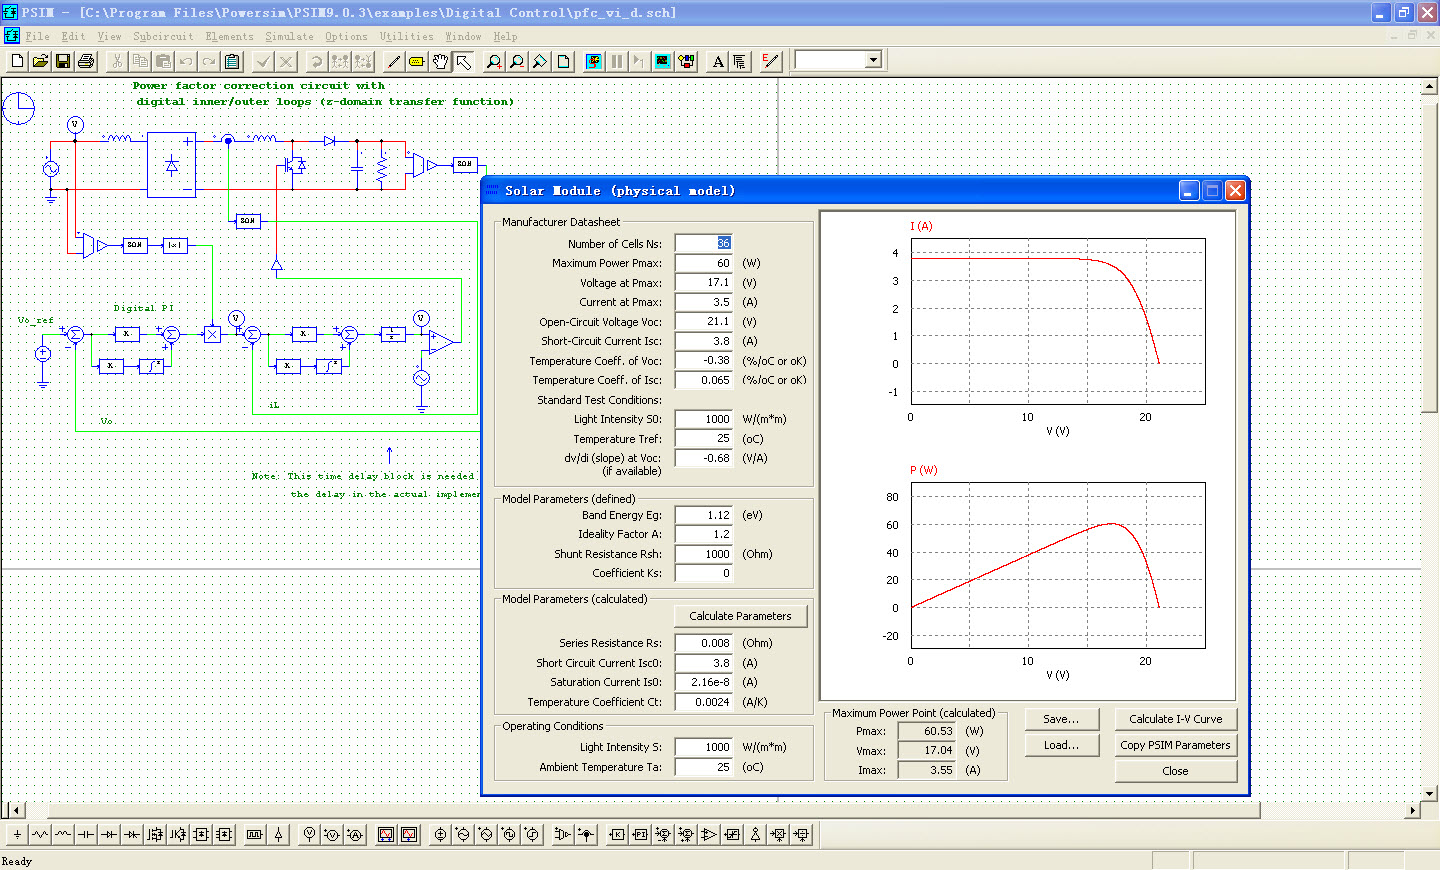
Task: Click the 'Vo_ref' label in schematic
Action: pos(36,320)
